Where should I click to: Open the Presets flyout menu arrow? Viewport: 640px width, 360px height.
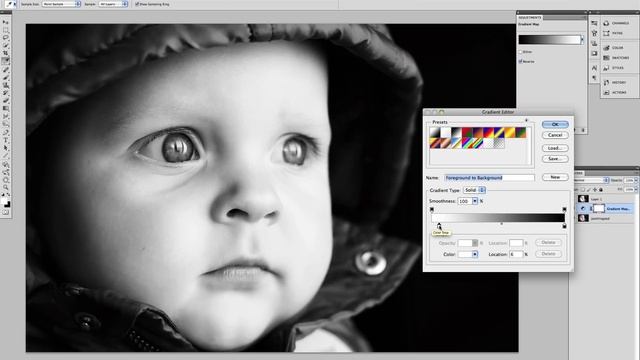click(527, 120)
